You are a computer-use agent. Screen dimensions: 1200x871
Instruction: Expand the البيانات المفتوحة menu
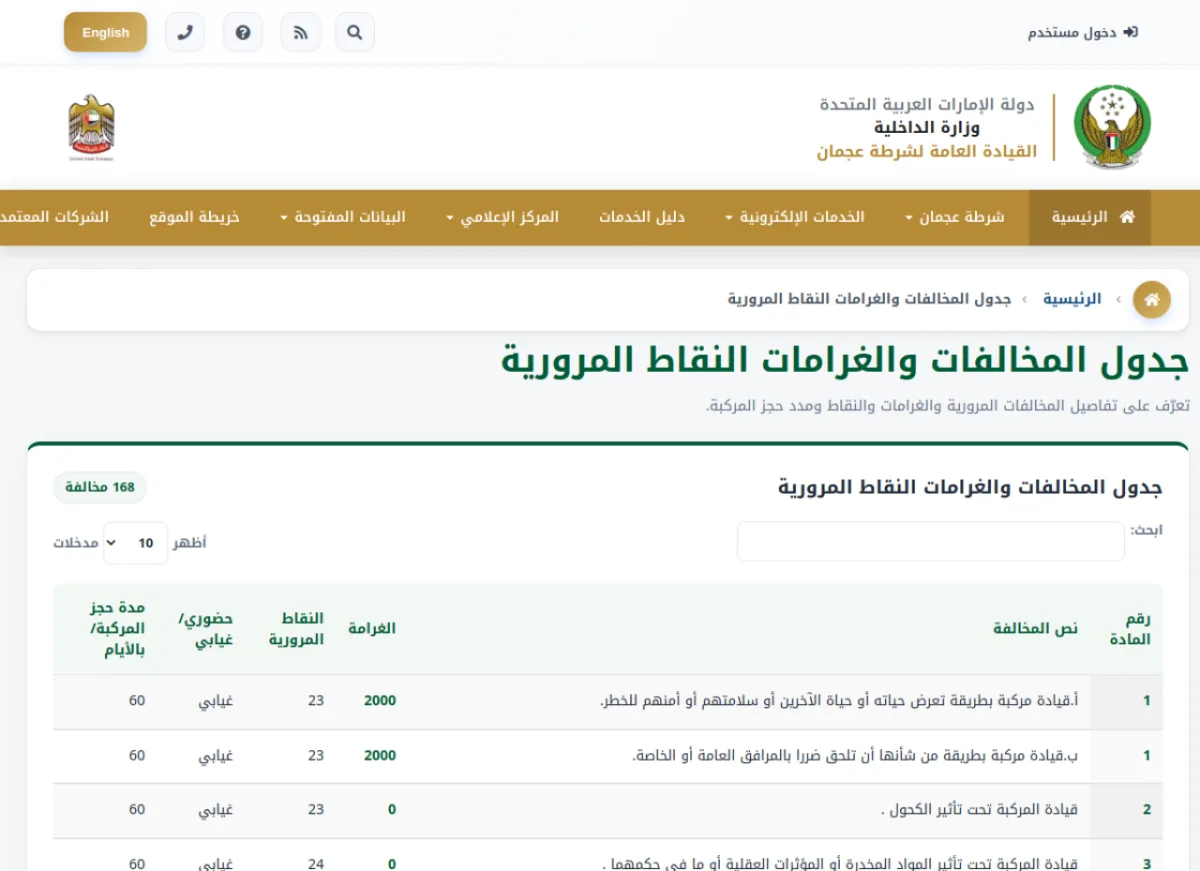click(343, 217)
